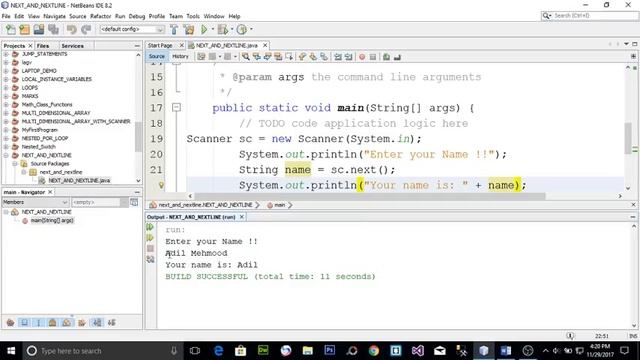Click Start Macro Recording red circle icon

pos(362,57)
